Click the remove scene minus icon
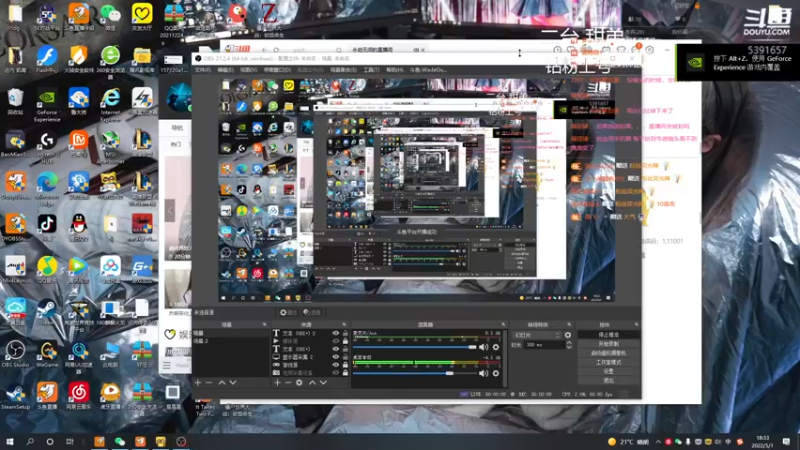 209,383
